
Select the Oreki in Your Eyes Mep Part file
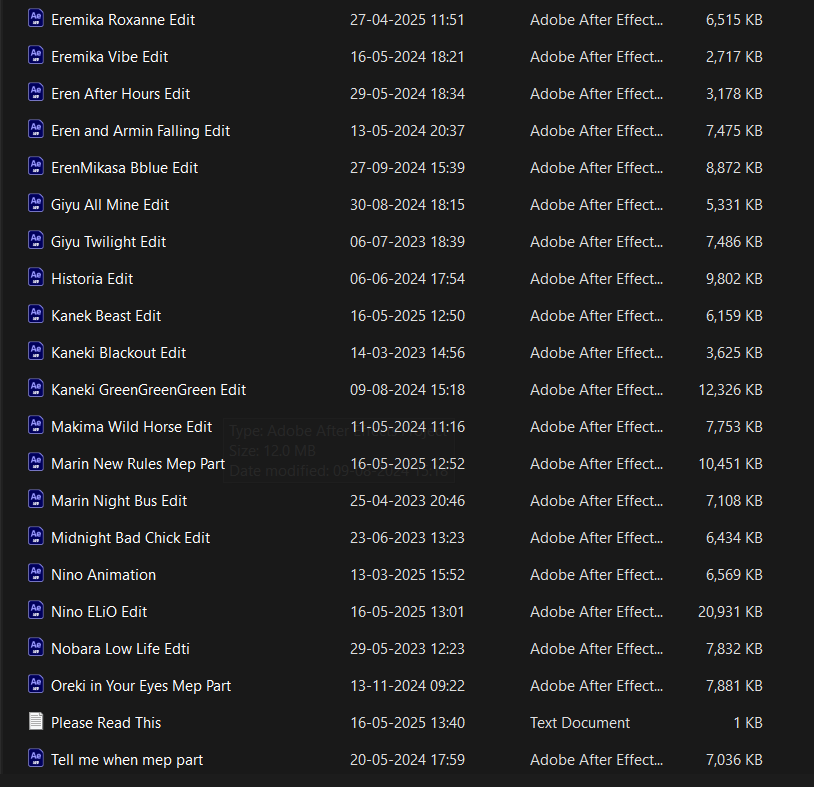click(141, 686)
